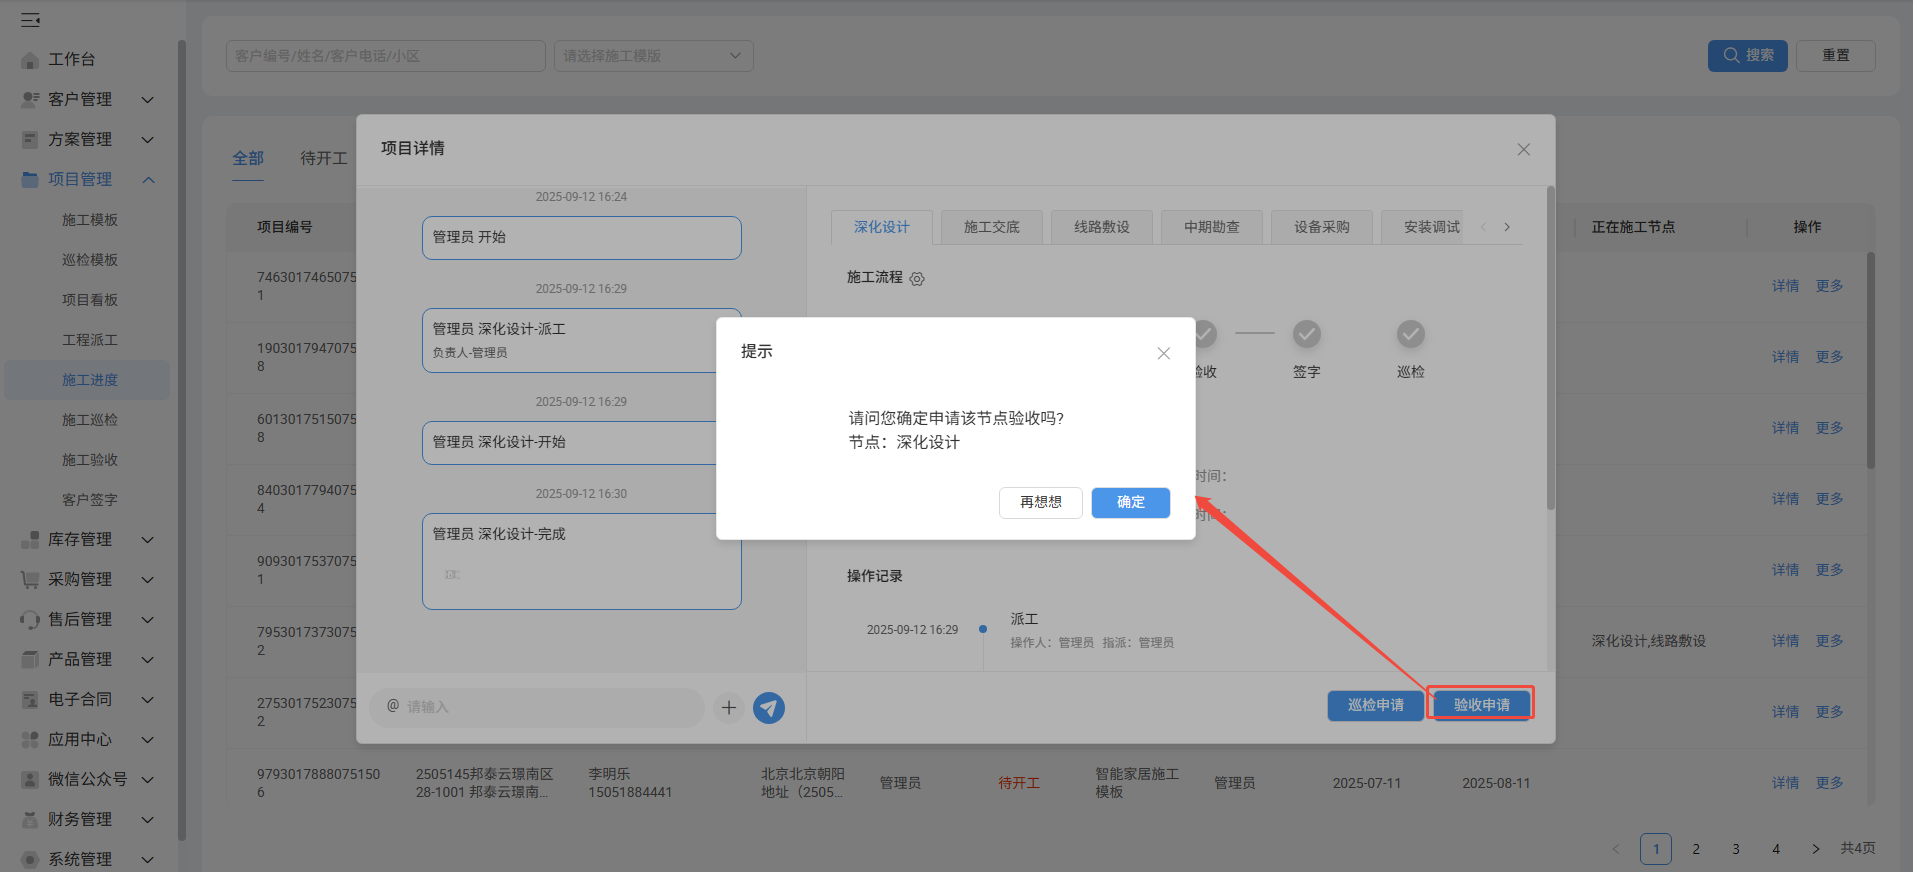Confirm acceptance with 确定 button

[x=1130, y=502]
